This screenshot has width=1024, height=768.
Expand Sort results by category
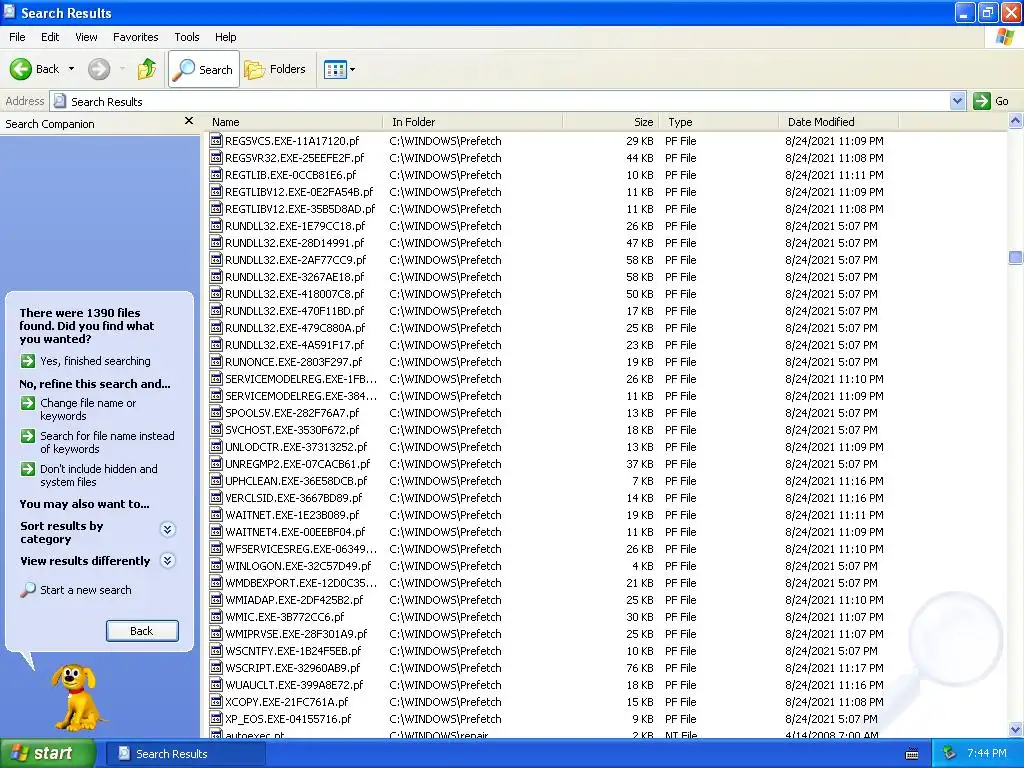click(x=168, y=530)
